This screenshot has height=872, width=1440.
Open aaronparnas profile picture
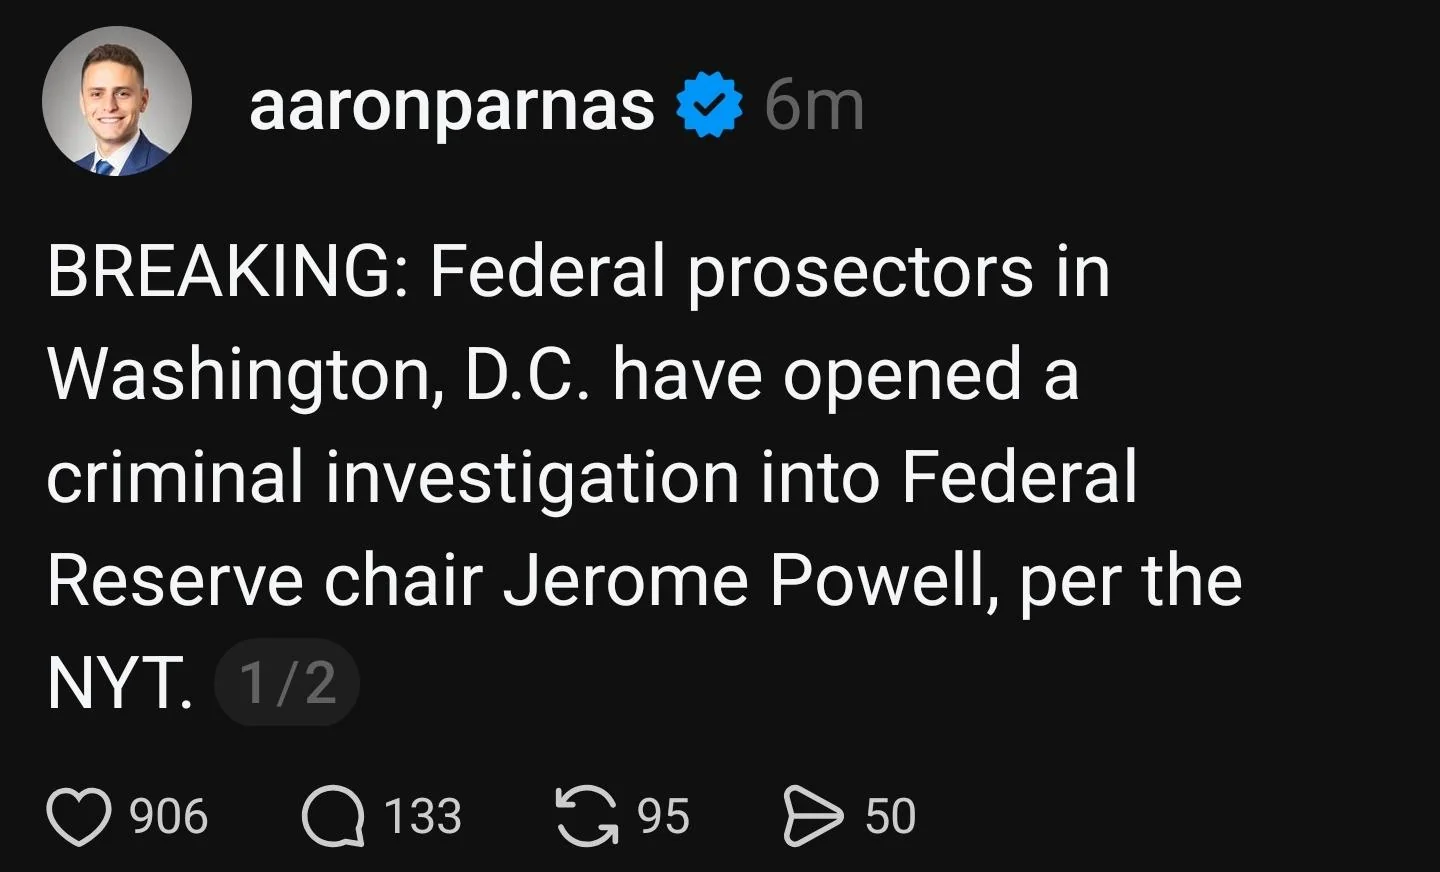[117, 102]
